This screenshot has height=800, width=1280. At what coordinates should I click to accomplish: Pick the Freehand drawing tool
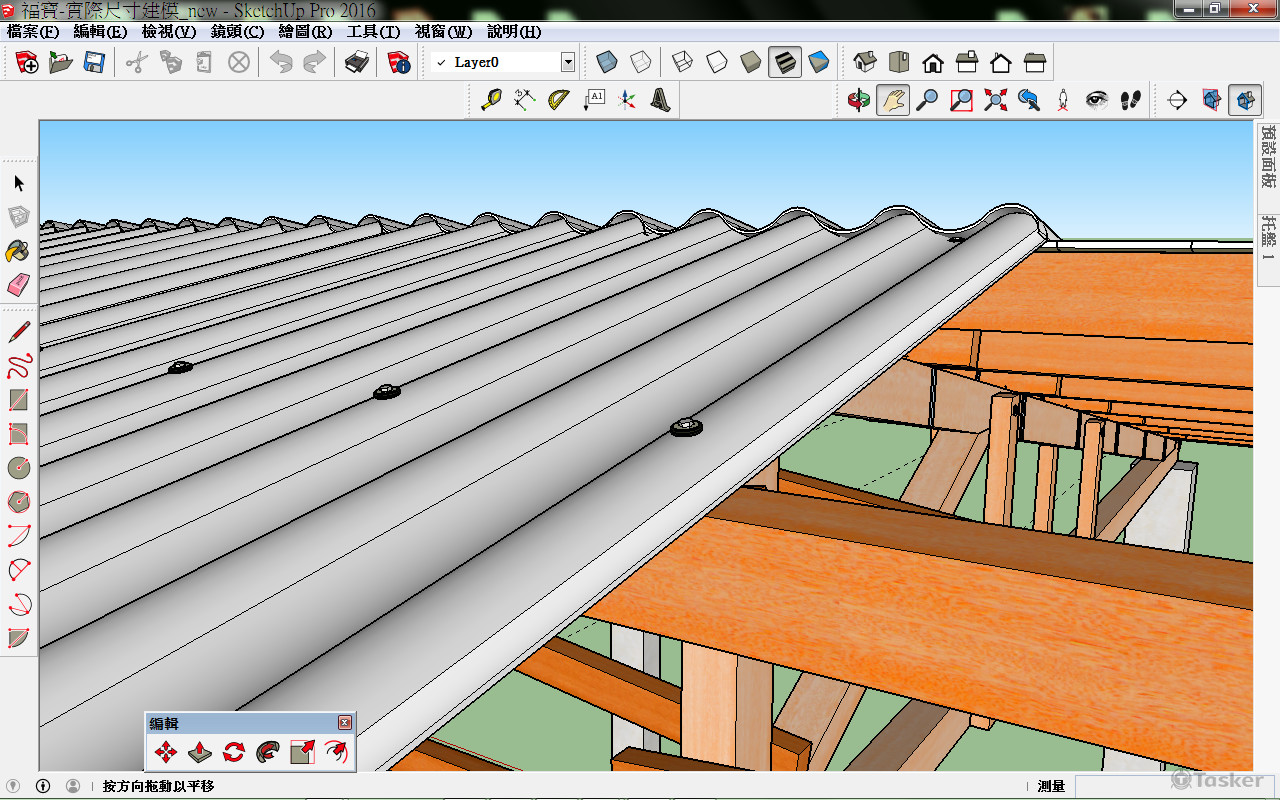(19, 365)
